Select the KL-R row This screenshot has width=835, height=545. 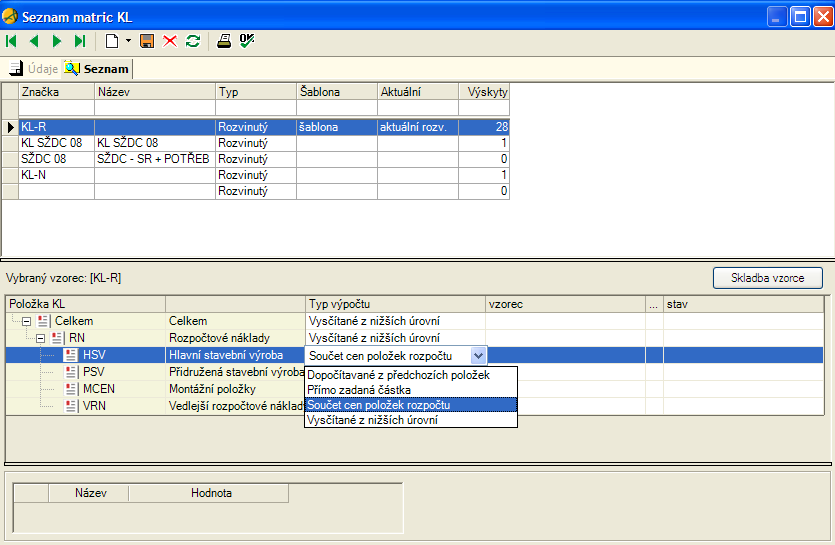coord(256,127)
